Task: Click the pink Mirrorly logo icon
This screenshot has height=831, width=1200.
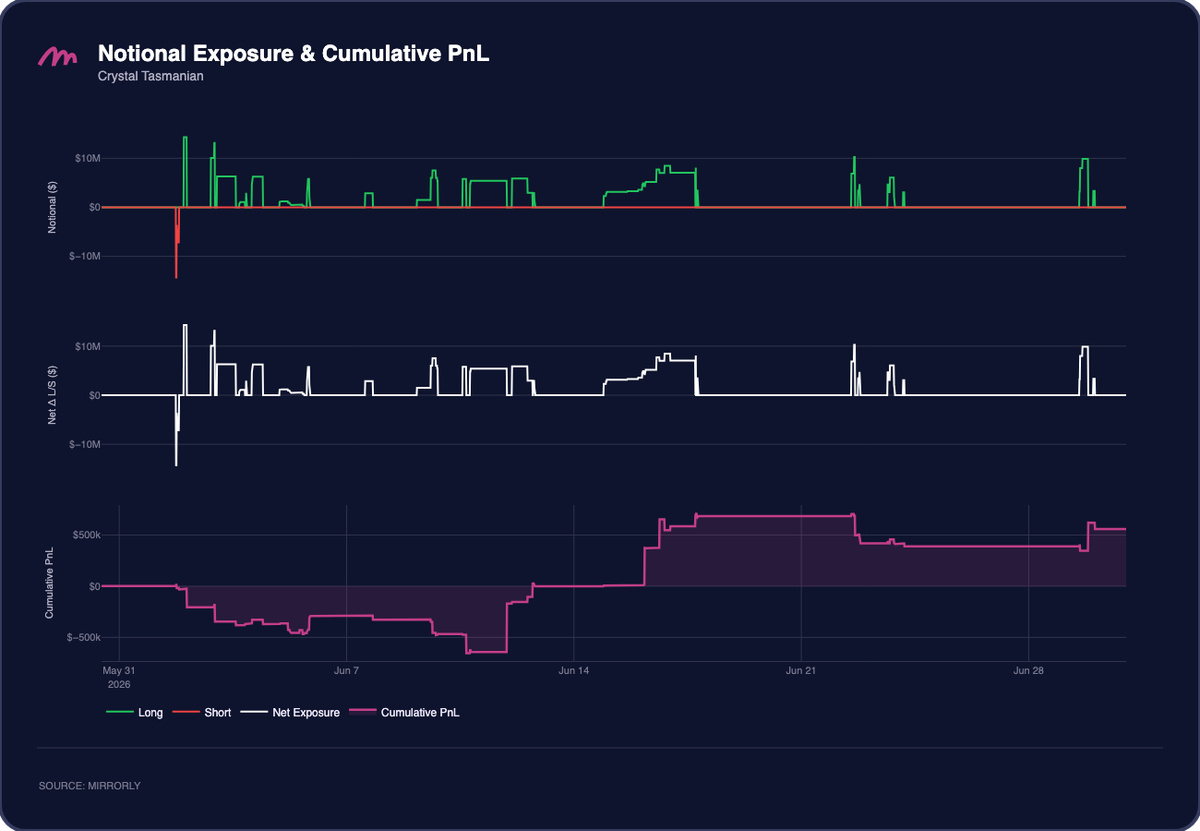Action: click(x=57, y=57)
